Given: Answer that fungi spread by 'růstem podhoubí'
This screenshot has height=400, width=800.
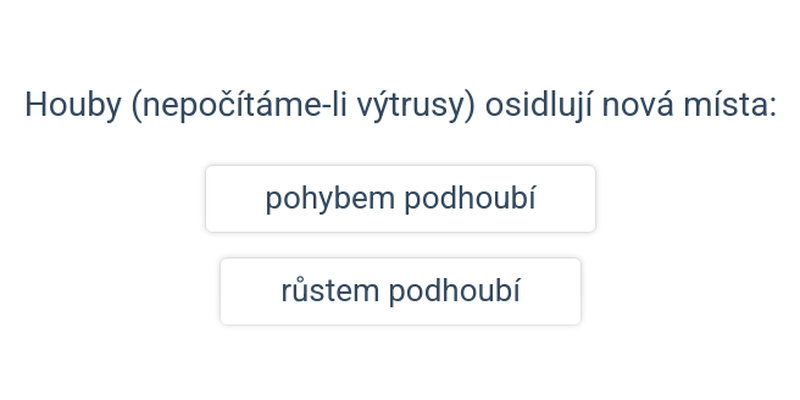Looking at the screenshot, I should [400, 291].
